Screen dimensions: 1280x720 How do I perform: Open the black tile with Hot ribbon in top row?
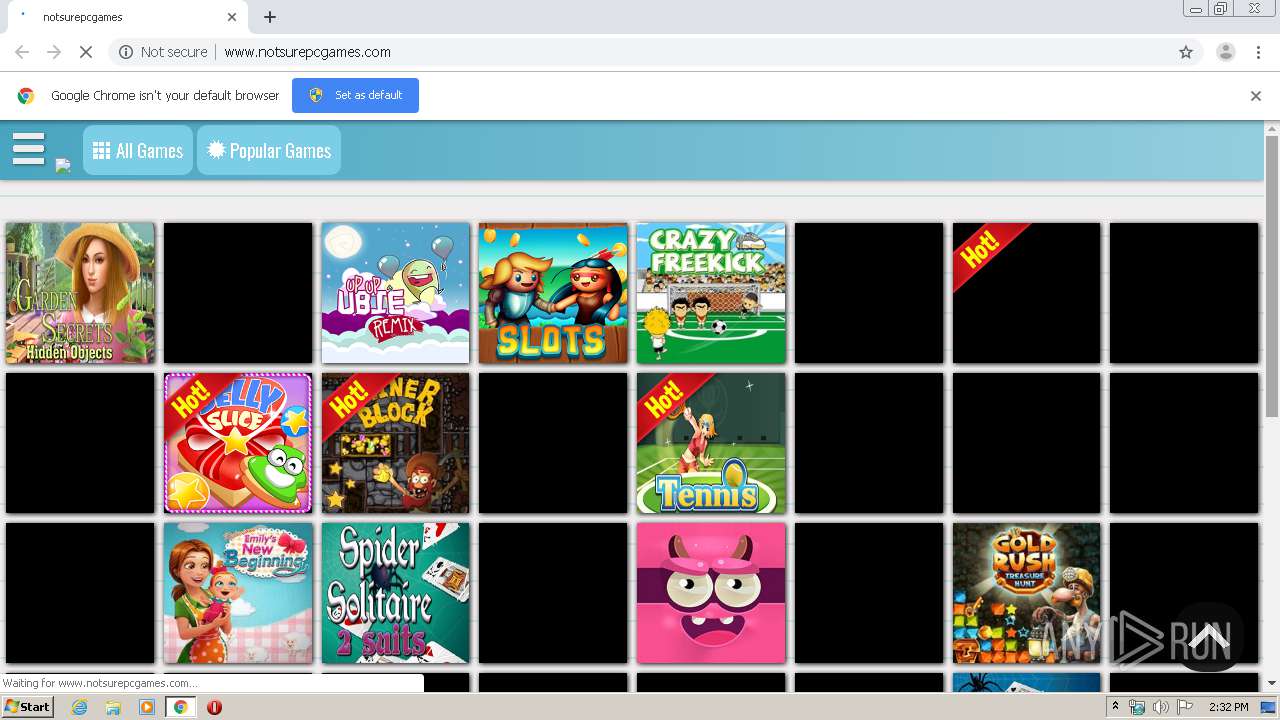(1026, 293)
